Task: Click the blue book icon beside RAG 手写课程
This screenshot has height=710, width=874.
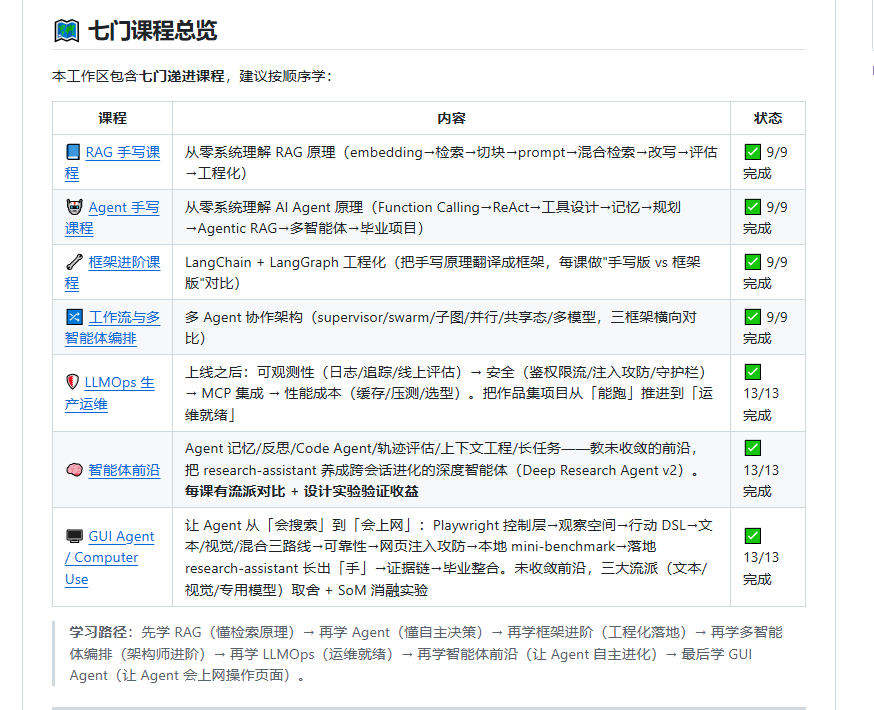Action: (73, 152)
